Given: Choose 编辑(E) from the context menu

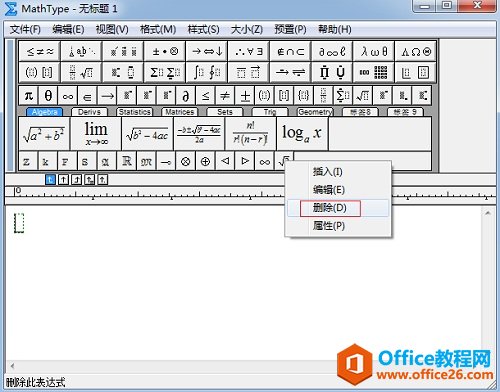Looking at the screenshot, I should point(338,190).
